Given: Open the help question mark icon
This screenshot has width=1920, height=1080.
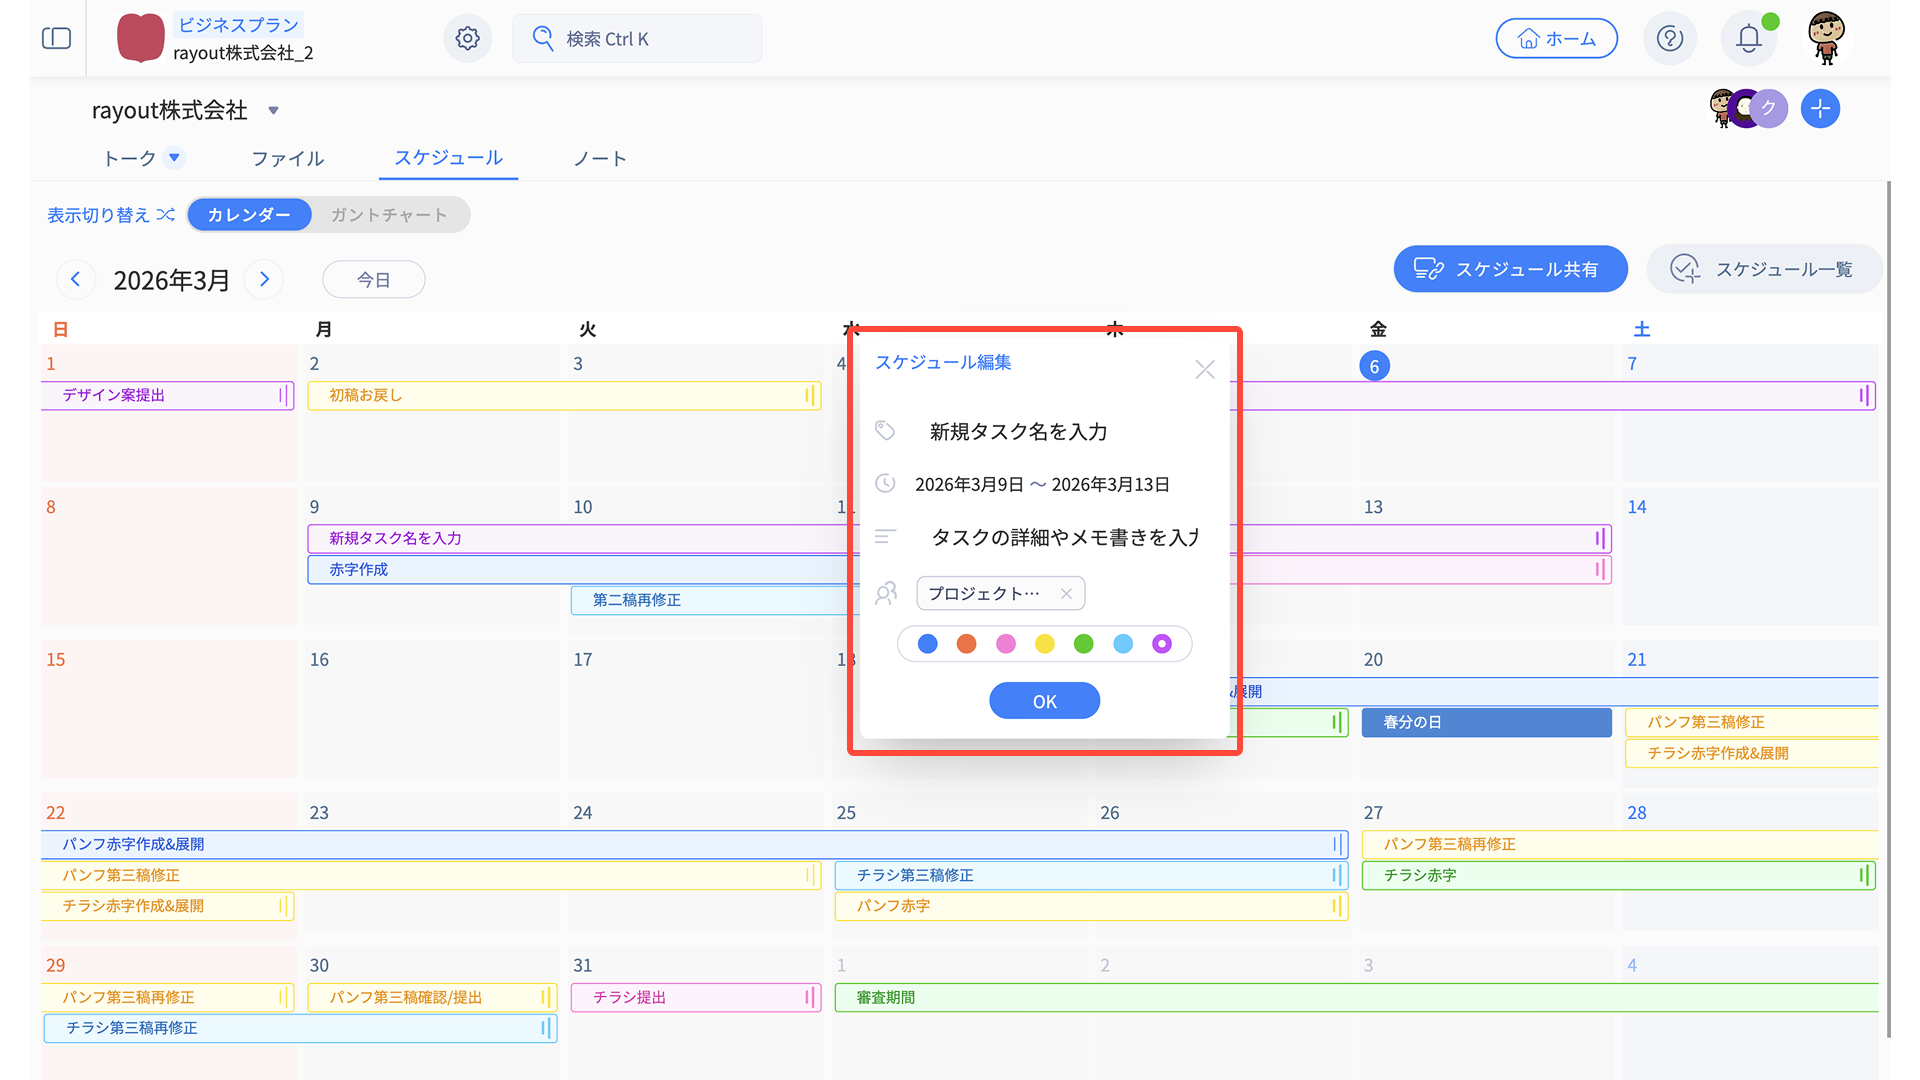Looking at the screenshot, I should [1669, 38].
